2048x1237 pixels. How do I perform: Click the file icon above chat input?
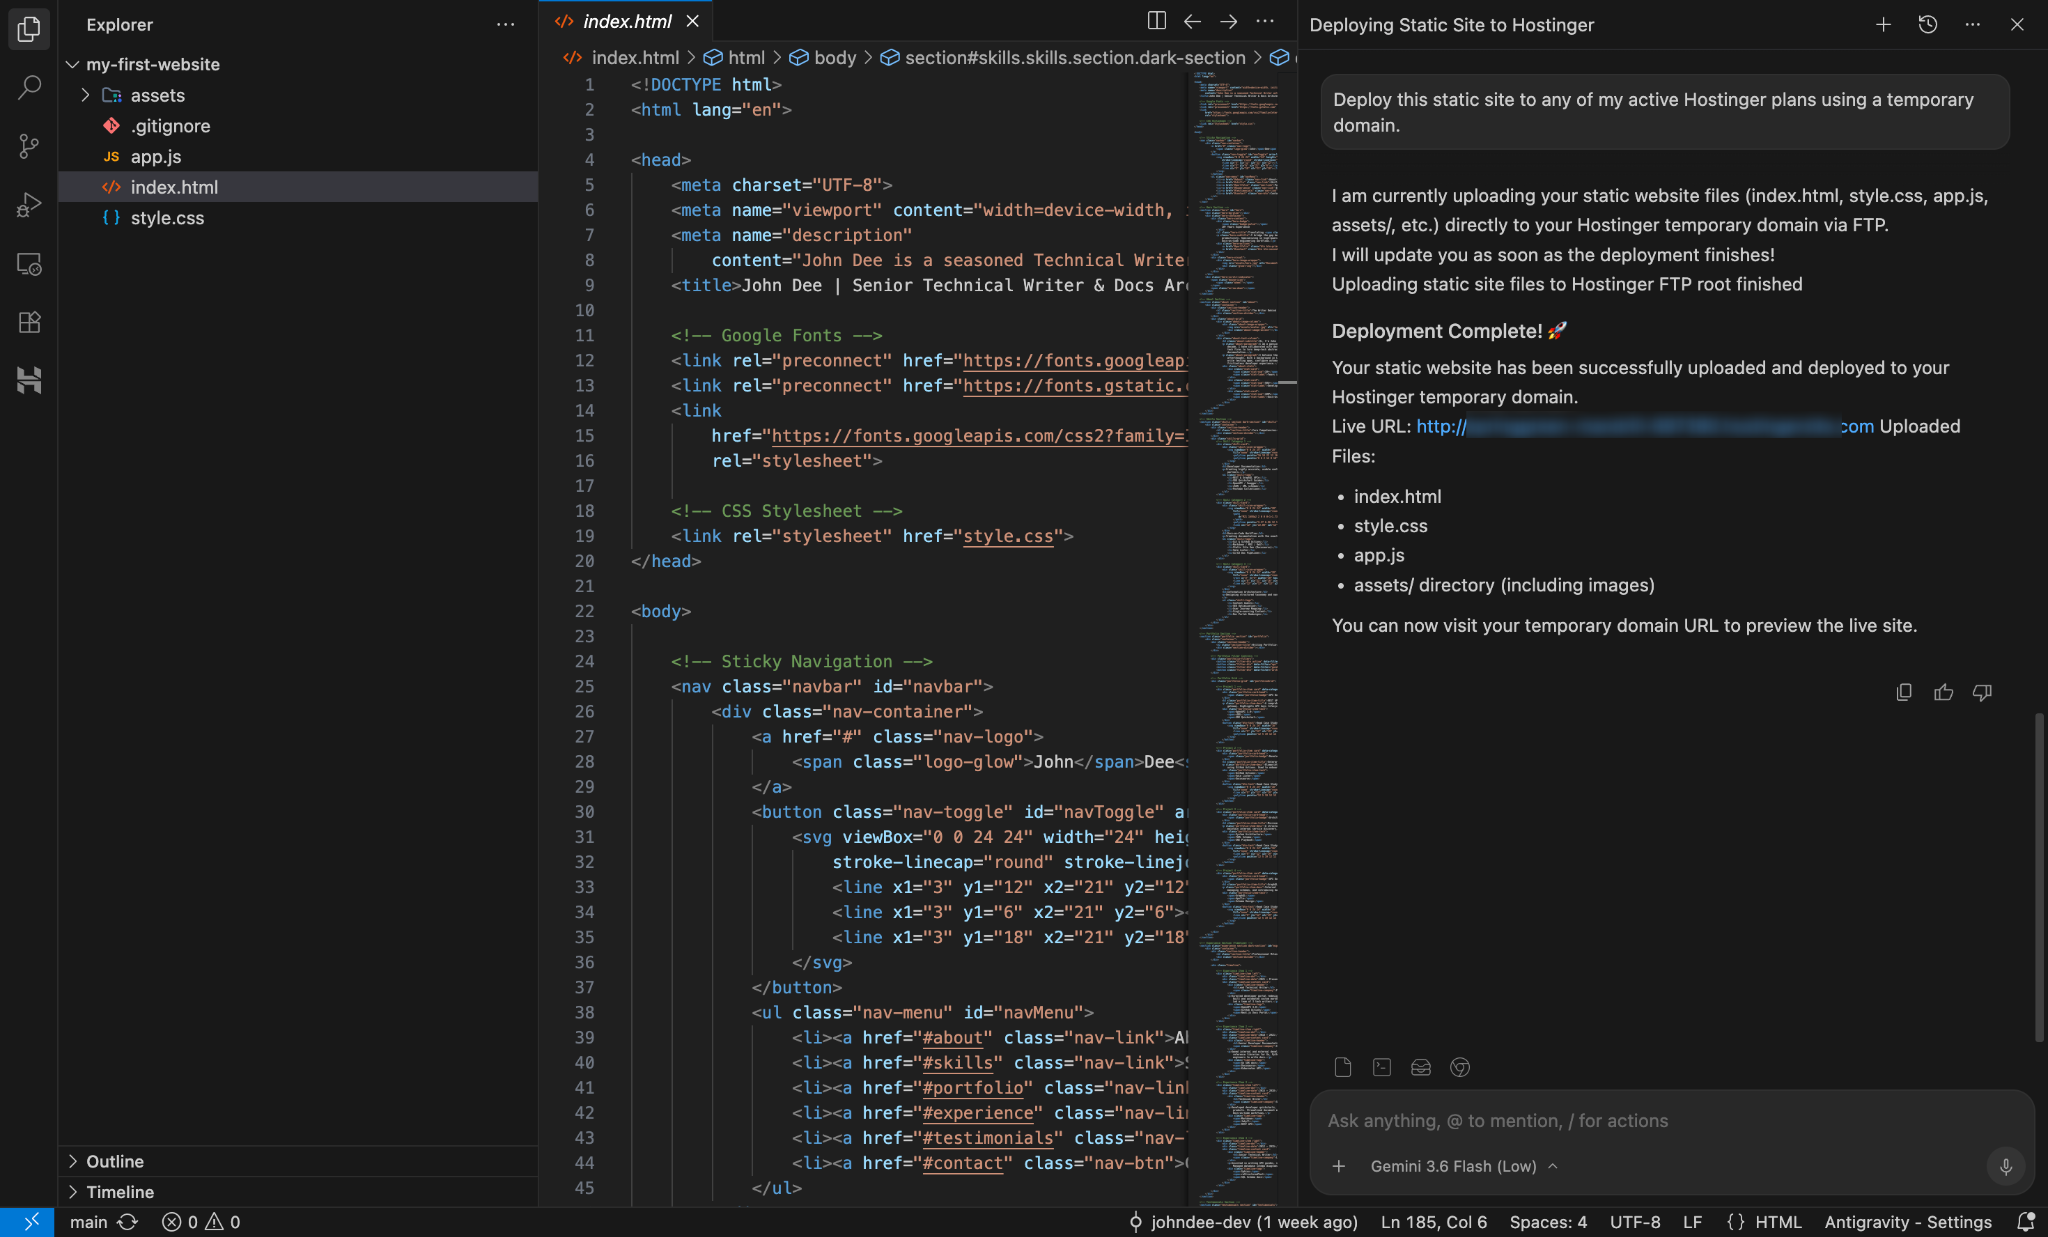click(x=1343, y=1068)
